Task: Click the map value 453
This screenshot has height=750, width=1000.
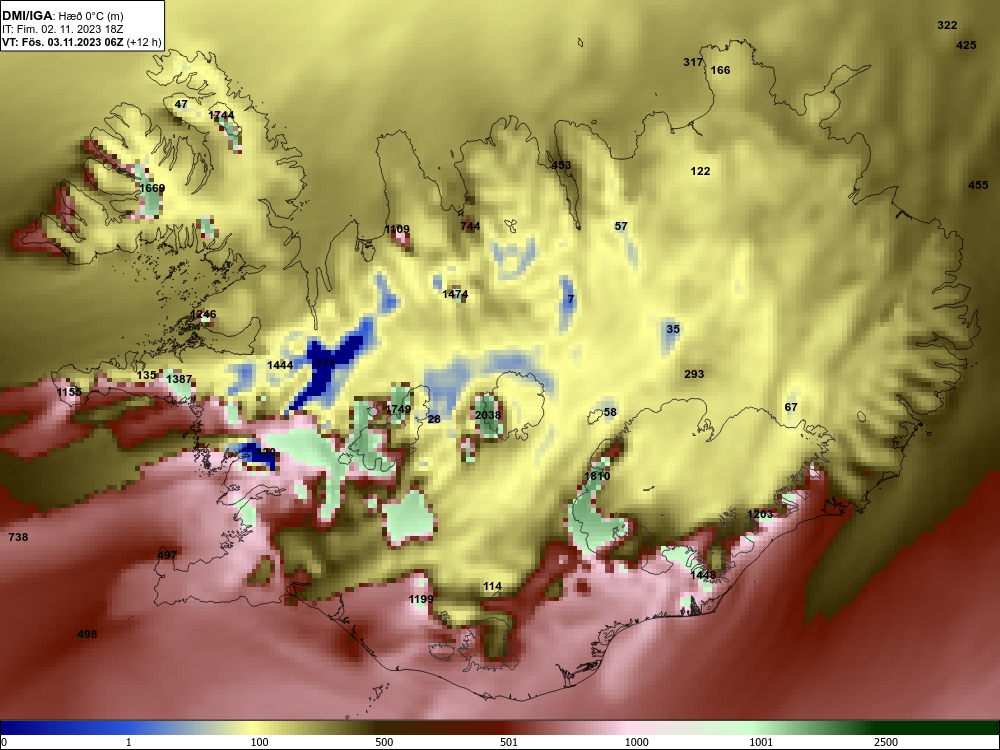Action: coord(561,165)
